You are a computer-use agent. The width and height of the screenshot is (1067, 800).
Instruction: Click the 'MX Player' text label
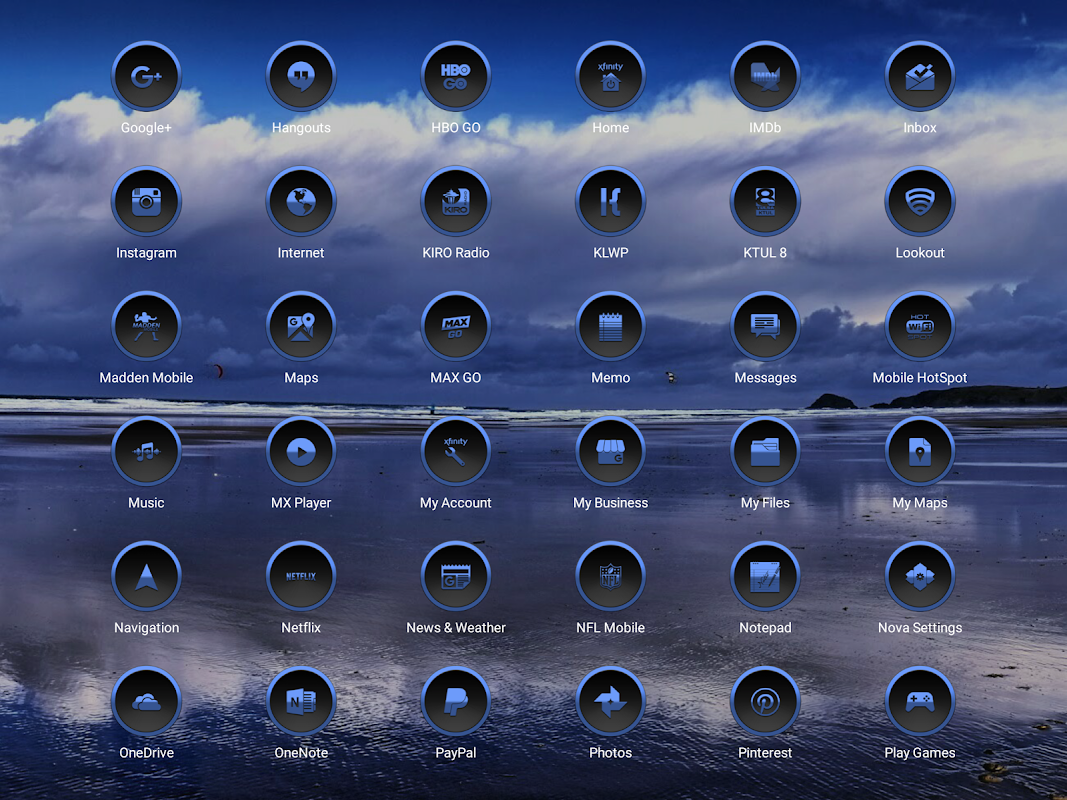301,503
